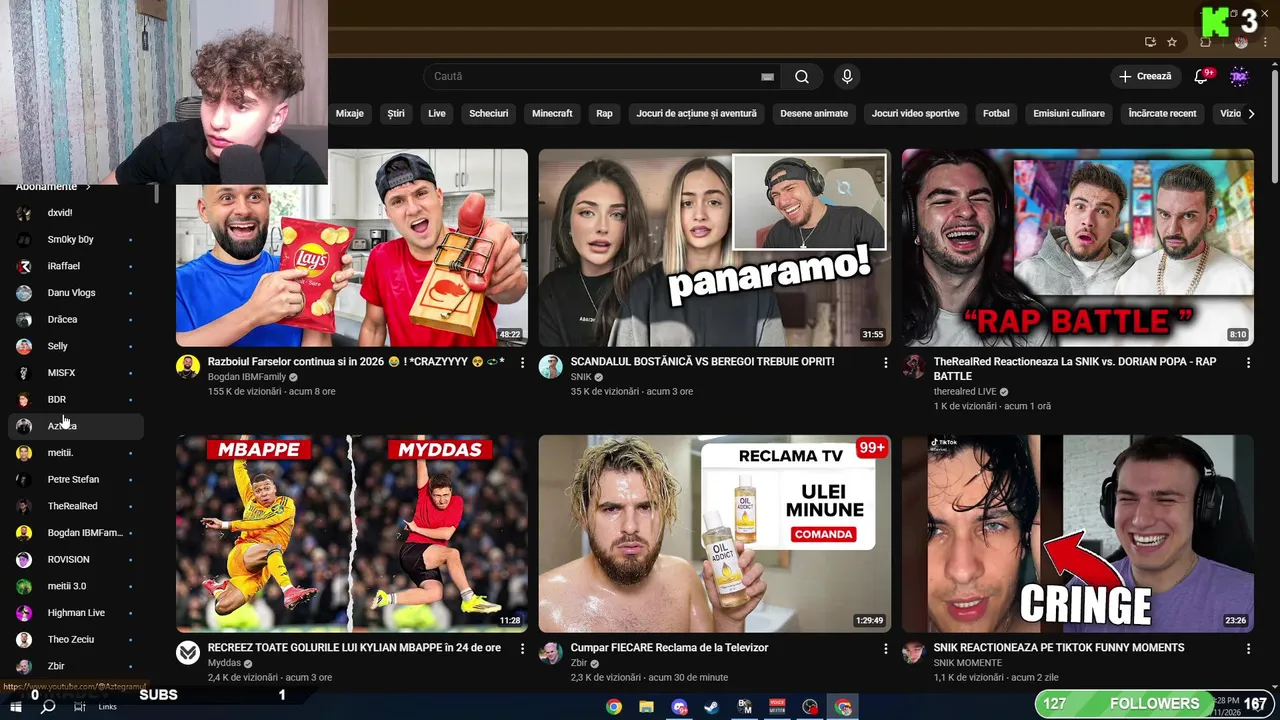Image resolution: width=1280 pixels, height=720 pixels.
Task: Open options for Razboiul Farselor video
Action: click(522, 363)
